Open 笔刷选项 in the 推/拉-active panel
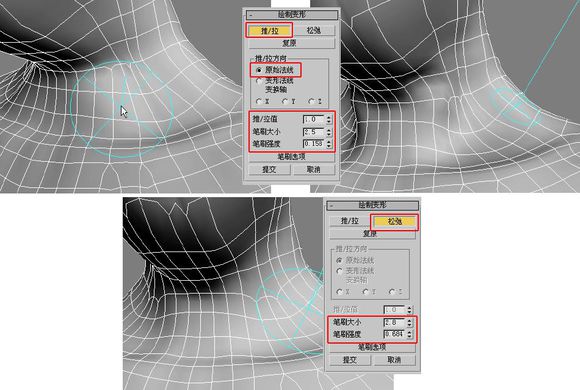Image resolution: width=580 pixels, height=390 pixels. click(291, 157)
